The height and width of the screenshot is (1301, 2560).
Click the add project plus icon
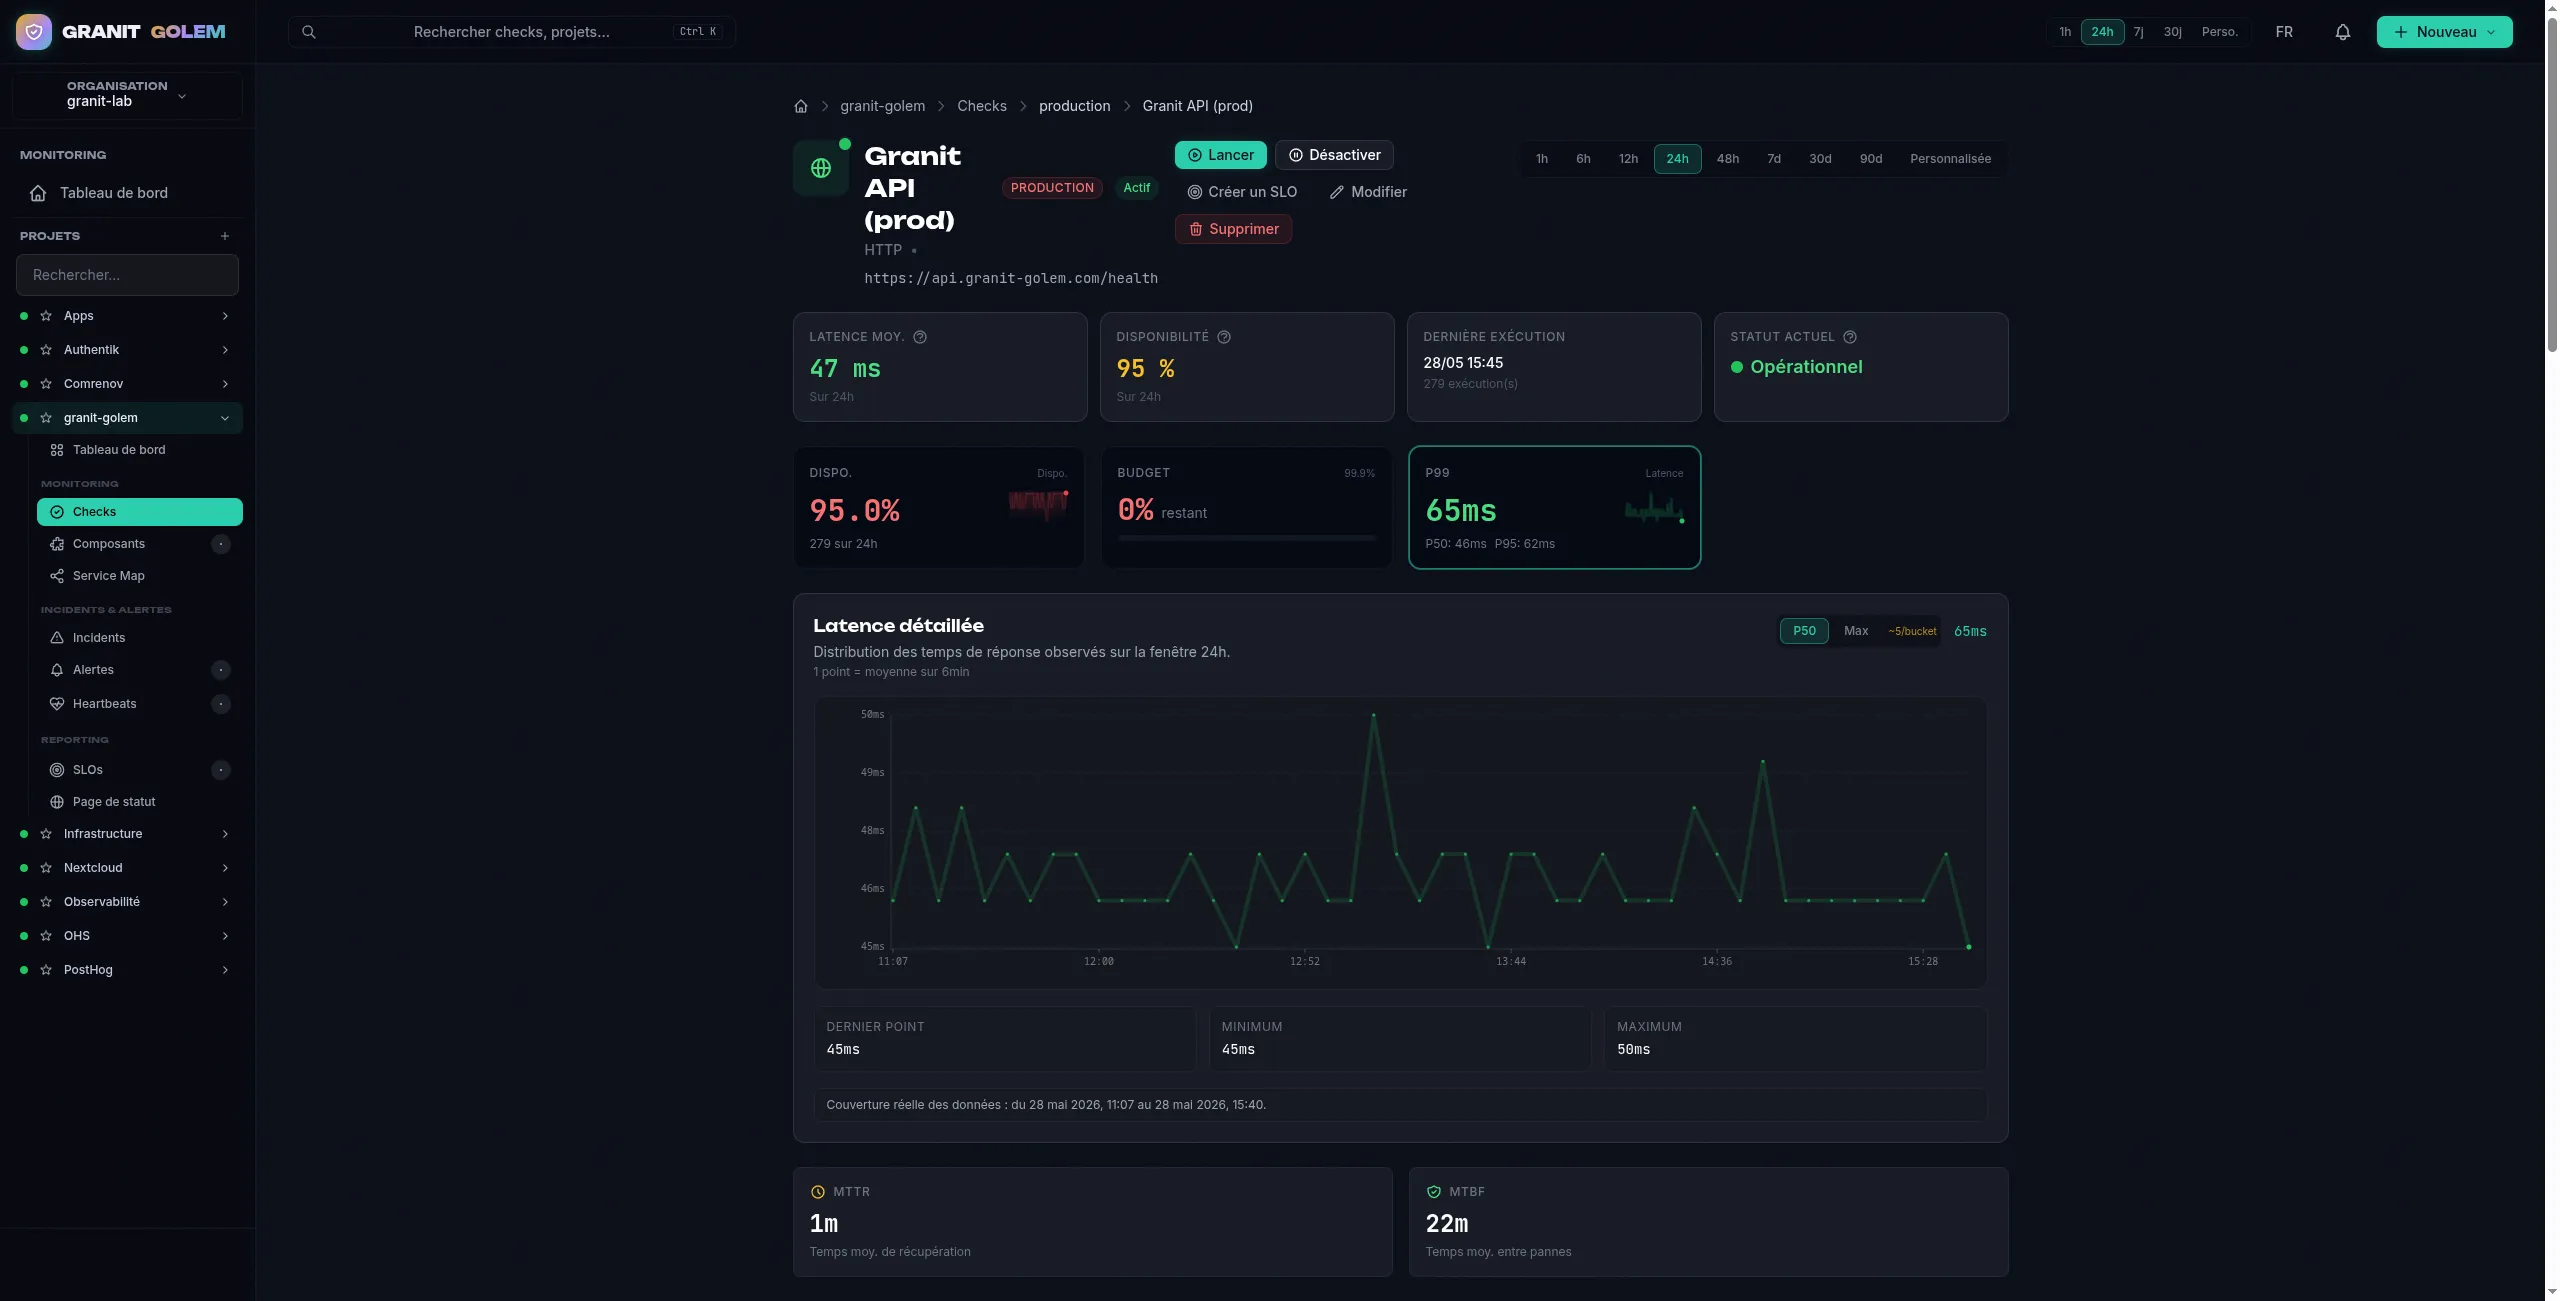(x=225, y=236)
